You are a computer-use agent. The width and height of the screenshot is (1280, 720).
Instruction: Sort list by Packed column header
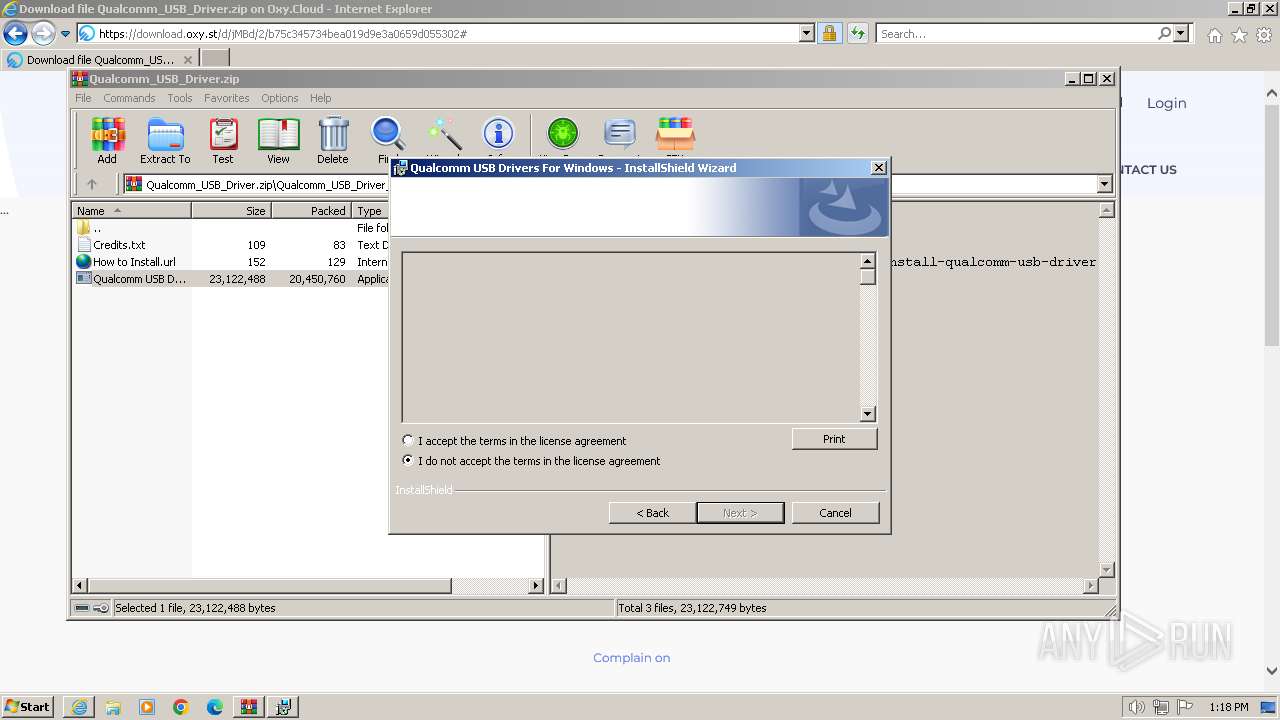click(x=311, y=211)
